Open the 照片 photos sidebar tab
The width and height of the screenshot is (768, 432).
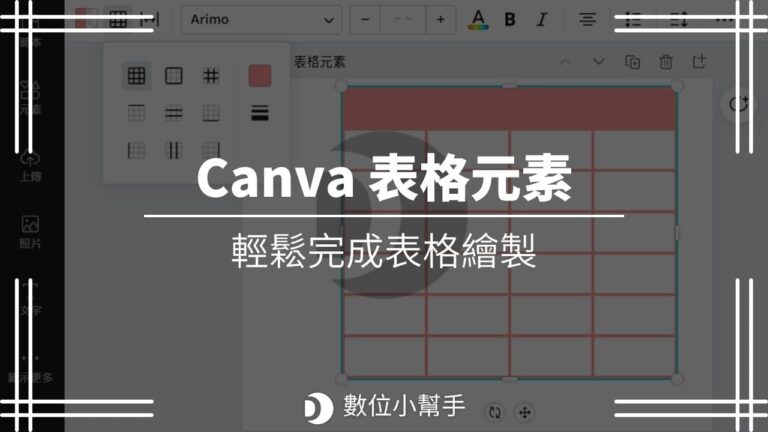30,232
